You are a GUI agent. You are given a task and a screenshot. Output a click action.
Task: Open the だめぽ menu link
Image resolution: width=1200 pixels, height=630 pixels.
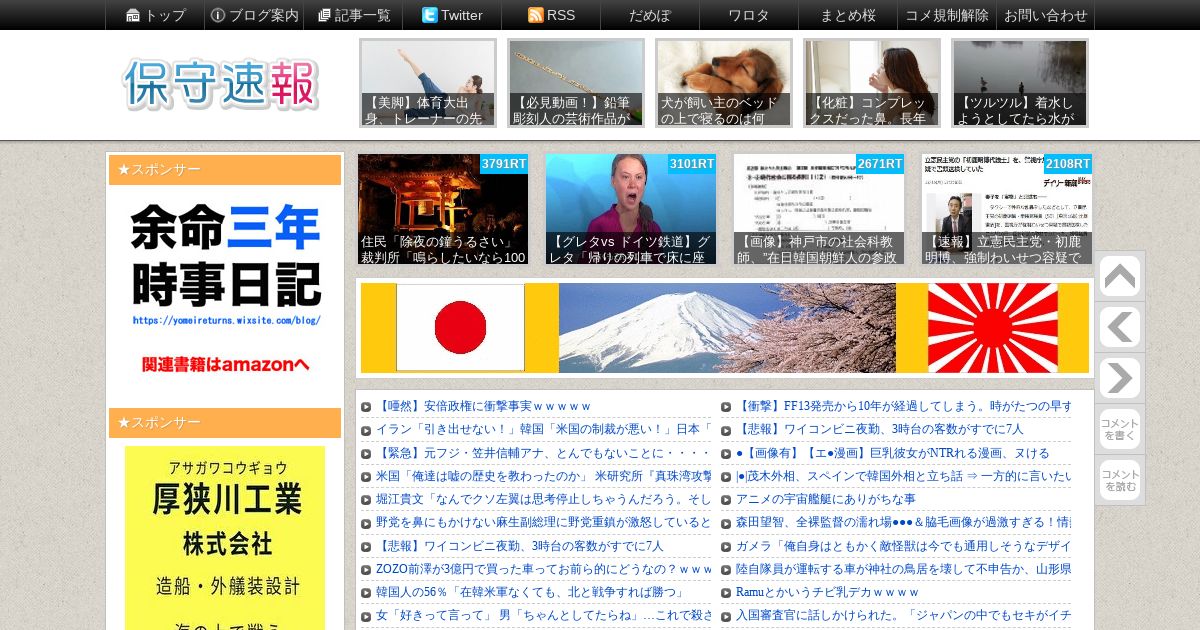coord(650,15)
